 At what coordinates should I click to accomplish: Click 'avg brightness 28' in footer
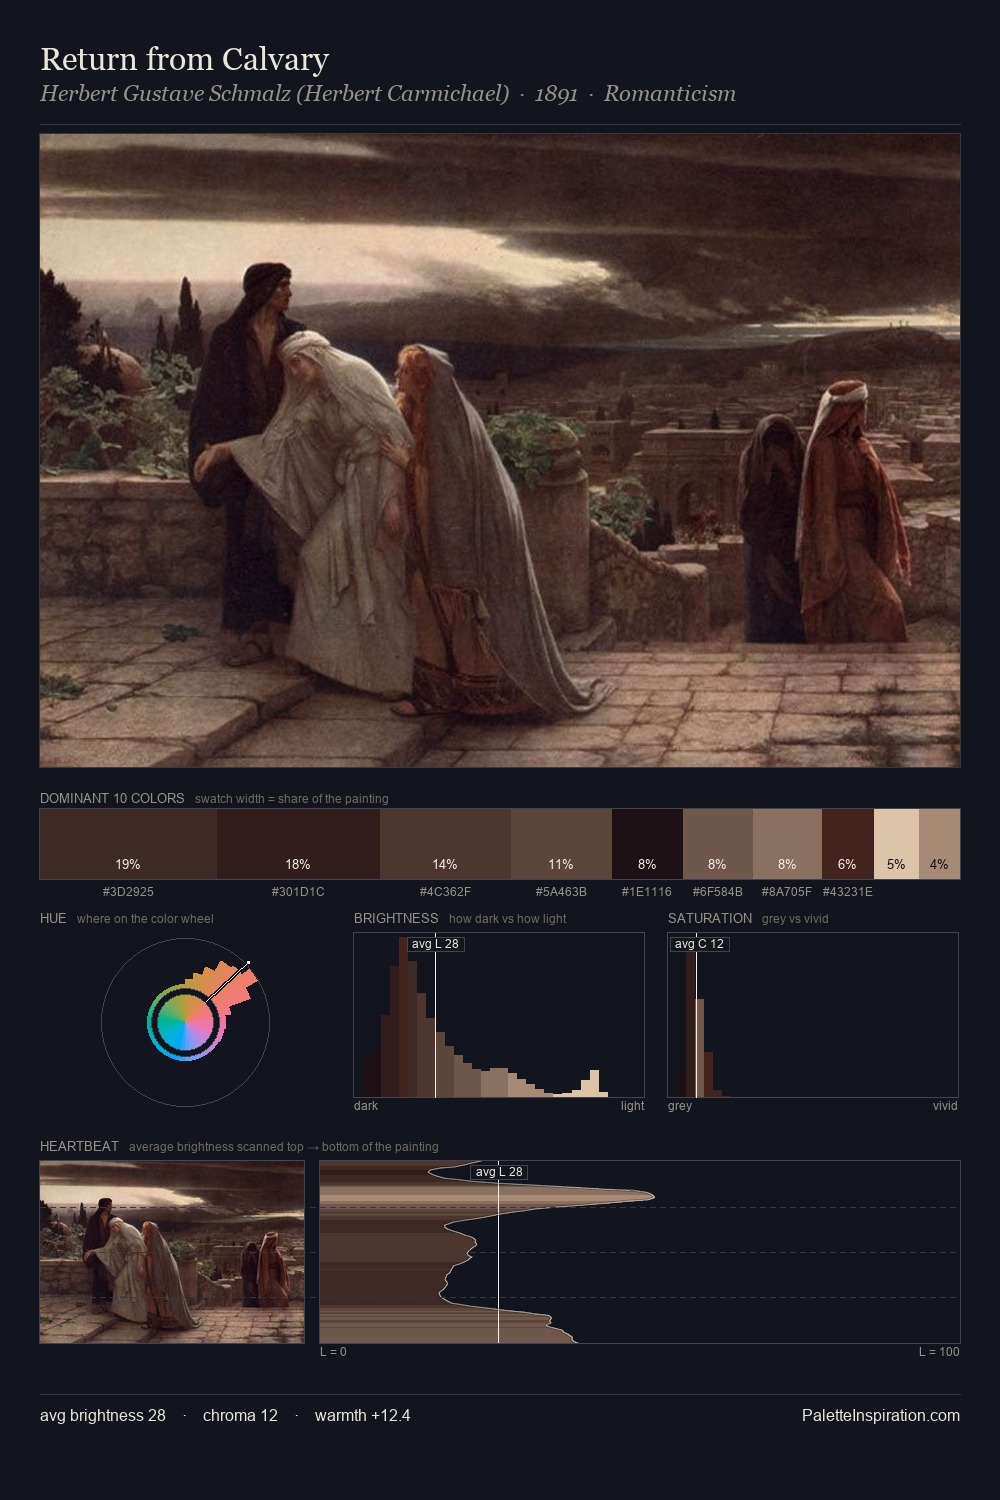[x=103, y=1415]
